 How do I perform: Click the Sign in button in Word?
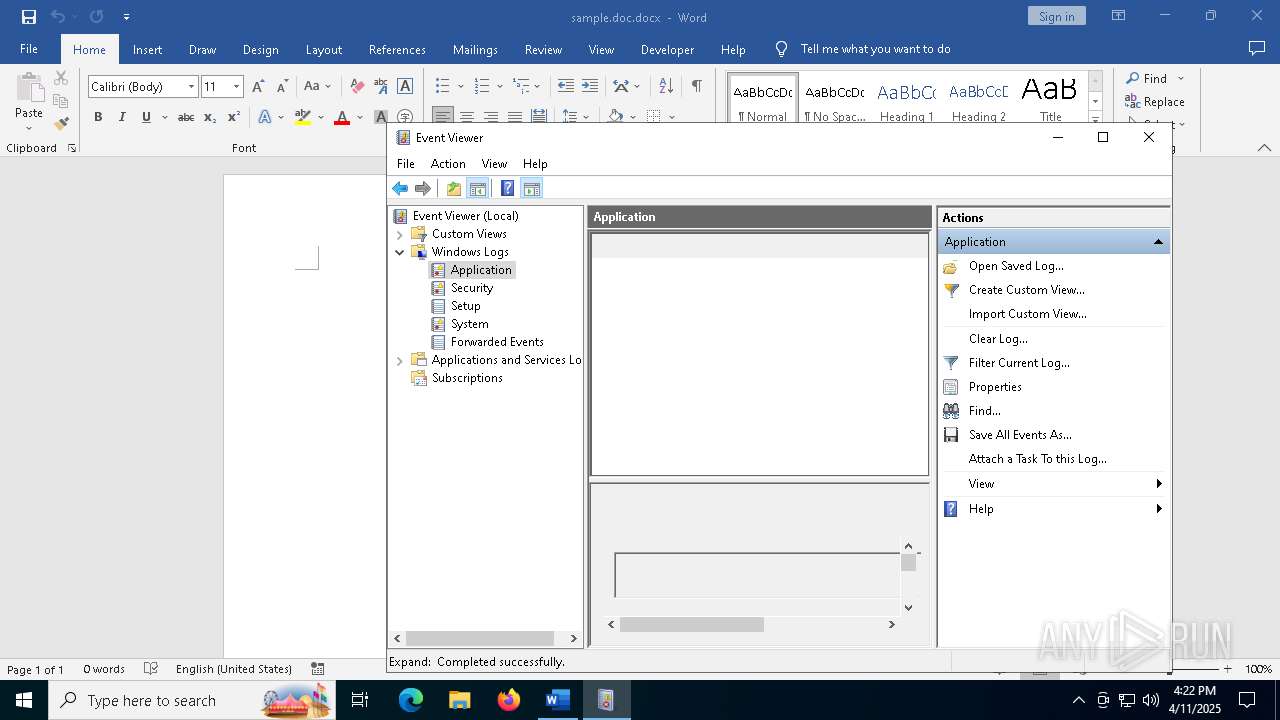pos(1056,16)
